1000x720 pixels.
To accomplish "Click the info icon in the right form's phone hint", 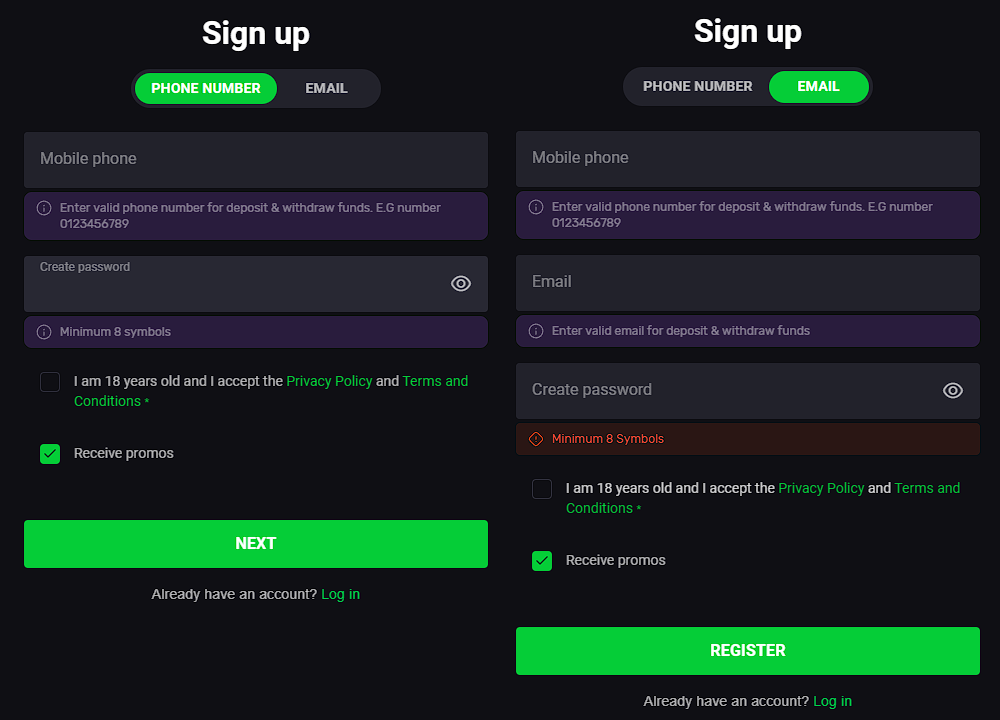I will (535, 207).
